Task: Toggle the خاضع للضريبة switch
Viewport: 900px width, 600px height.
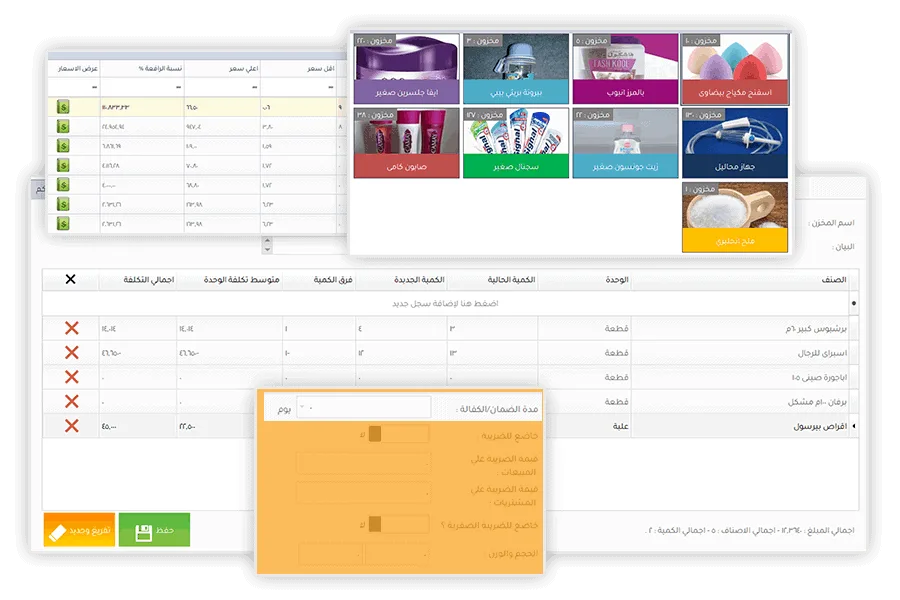Action: coord(375,434)
